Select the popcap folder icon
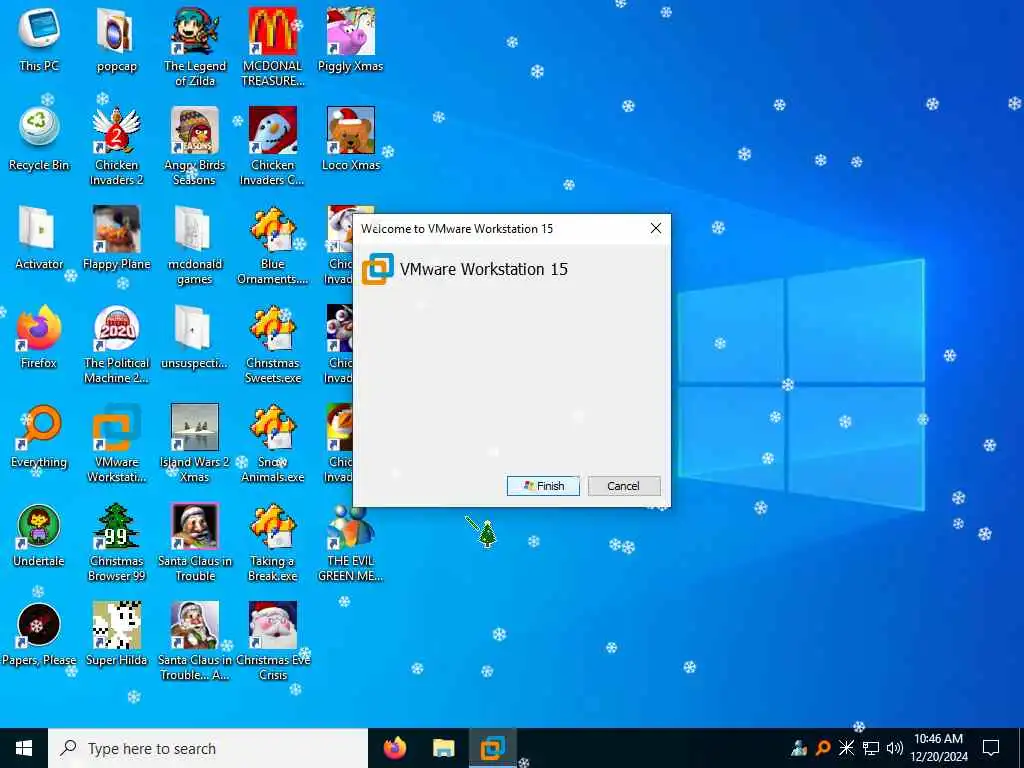The height and width of the screenshot is (768, 1024). pos(116,39)
